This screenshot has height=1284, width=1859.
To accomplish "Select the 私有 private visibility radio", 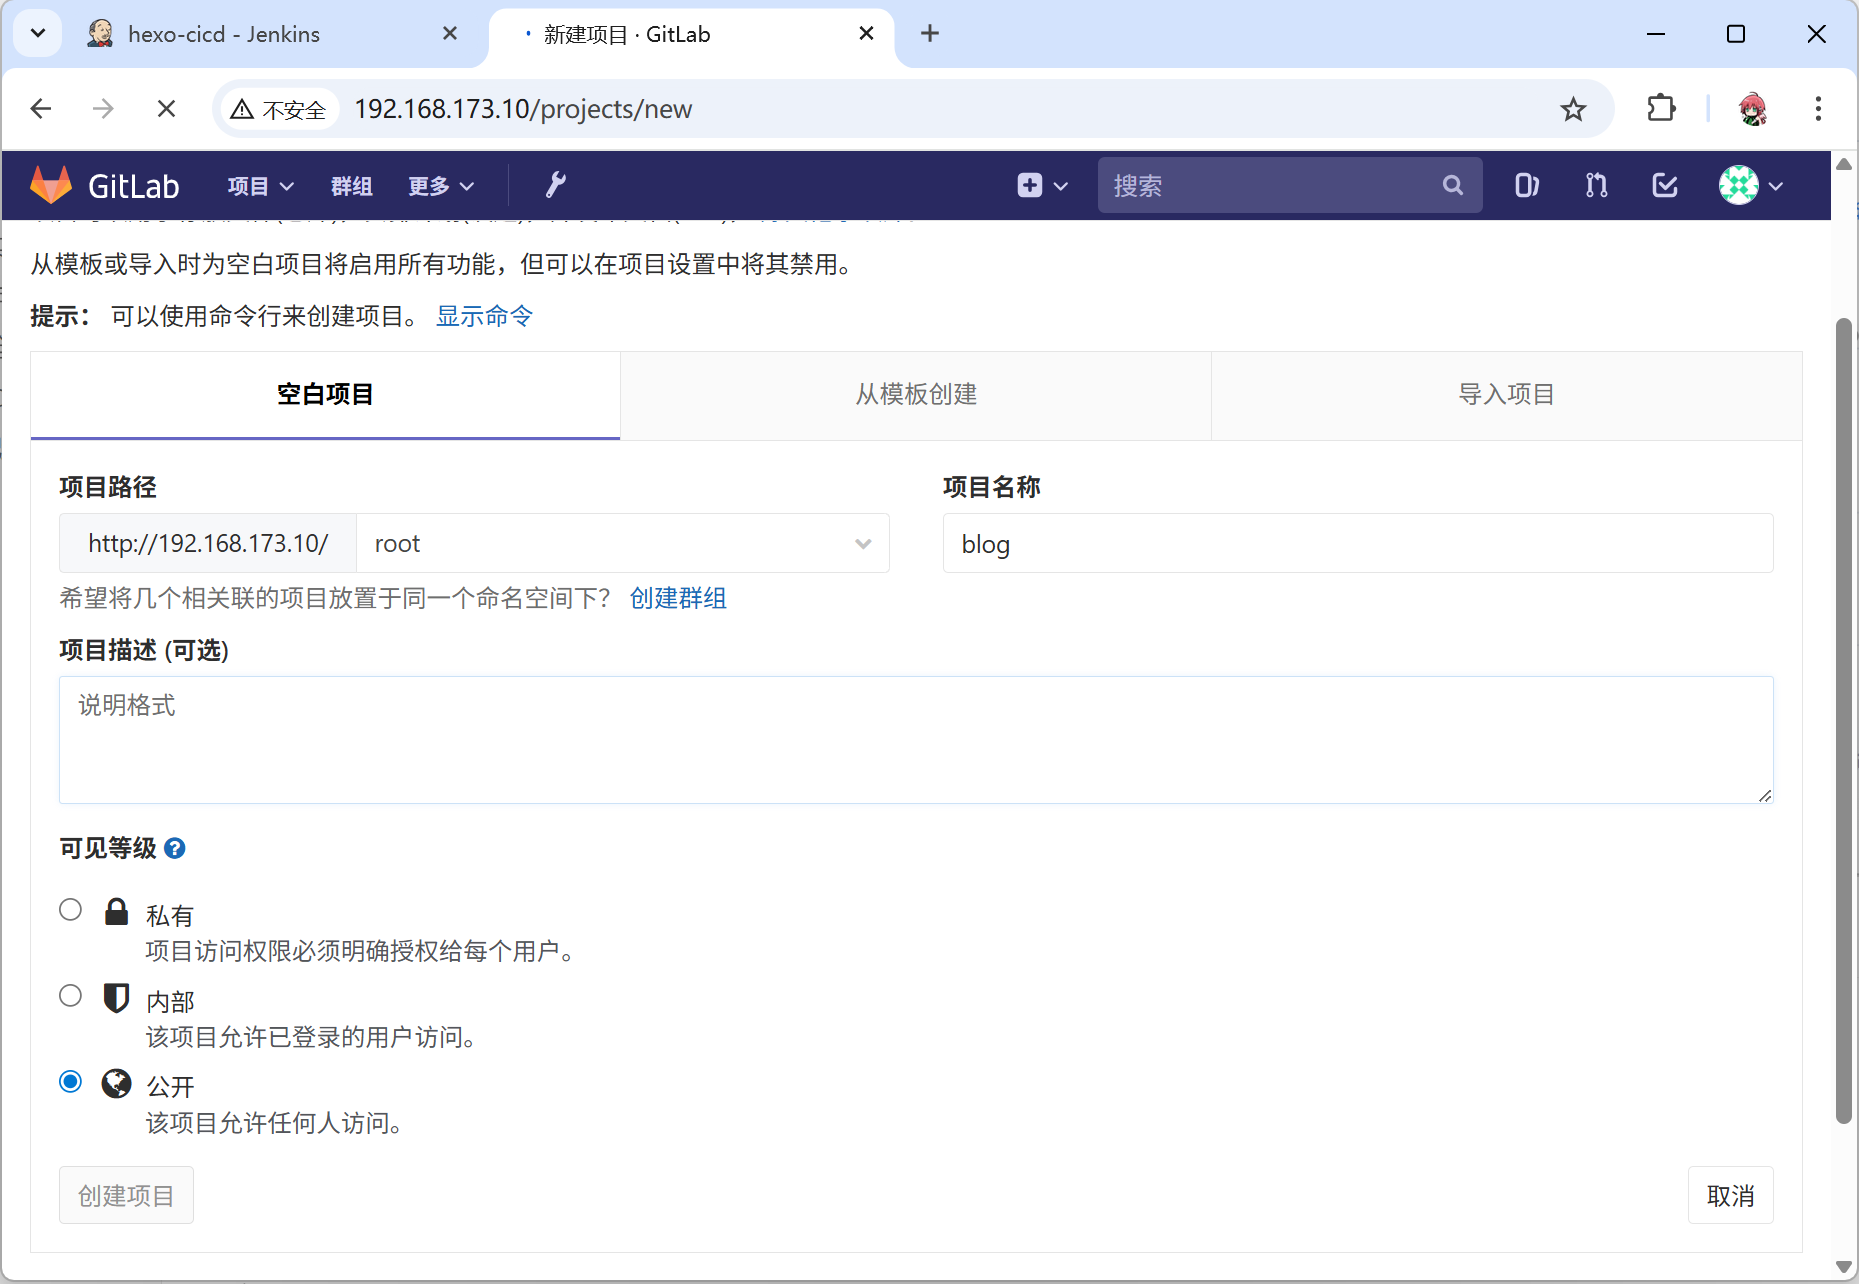I will coord(70,910).
